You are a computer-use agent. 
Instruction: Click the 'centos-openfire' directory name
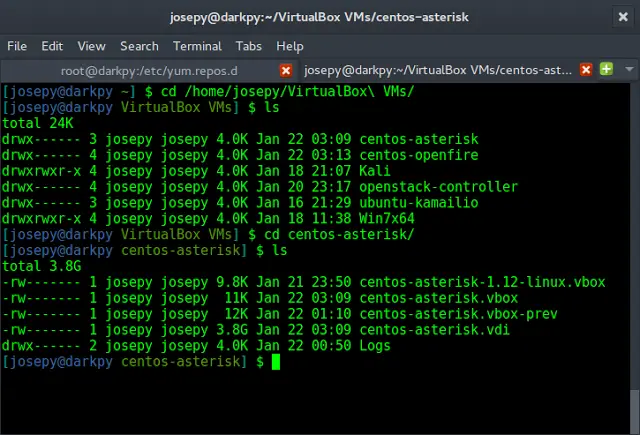pyautogui.click(x=418, y=155)
